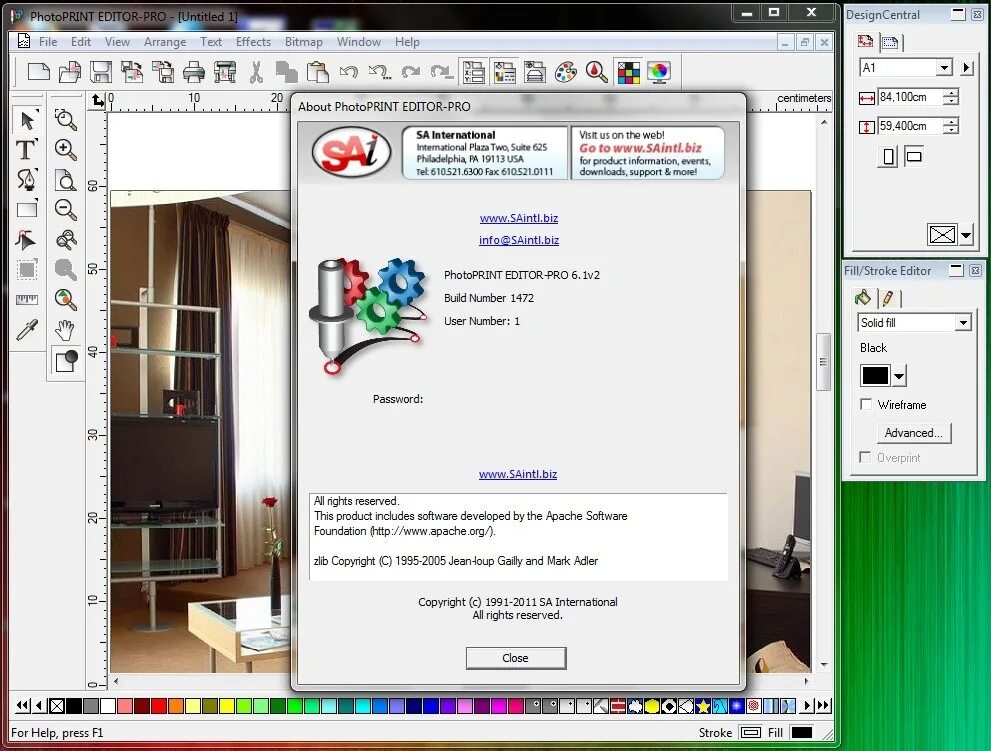The image size is (991, 751).
Task: Open the Solid fill type dropdown
Action: tap(963, 322)
